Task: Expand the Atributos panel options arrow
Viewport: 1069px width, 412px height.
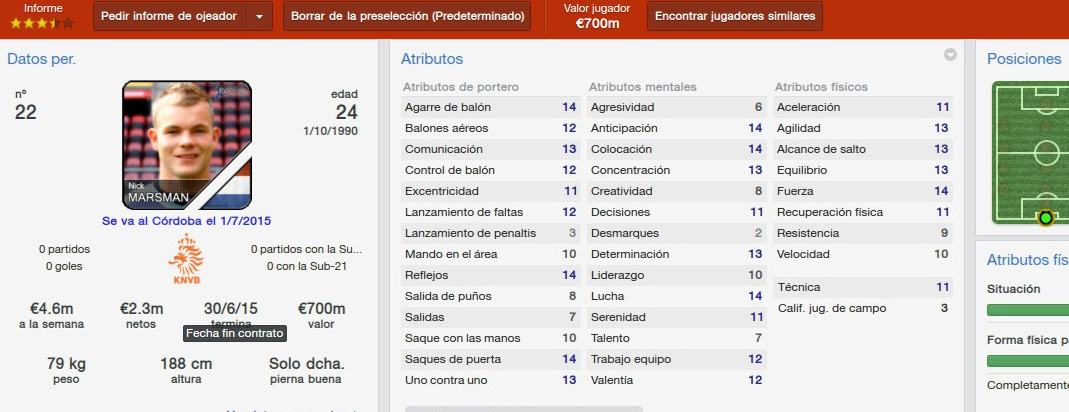Action: 950,55
